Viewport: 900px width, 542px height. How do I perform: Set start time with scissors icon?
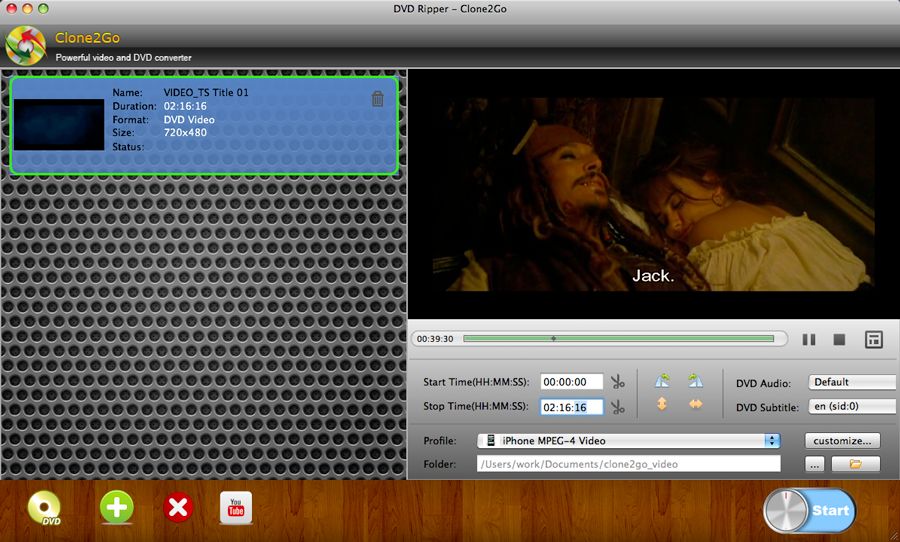618,382
